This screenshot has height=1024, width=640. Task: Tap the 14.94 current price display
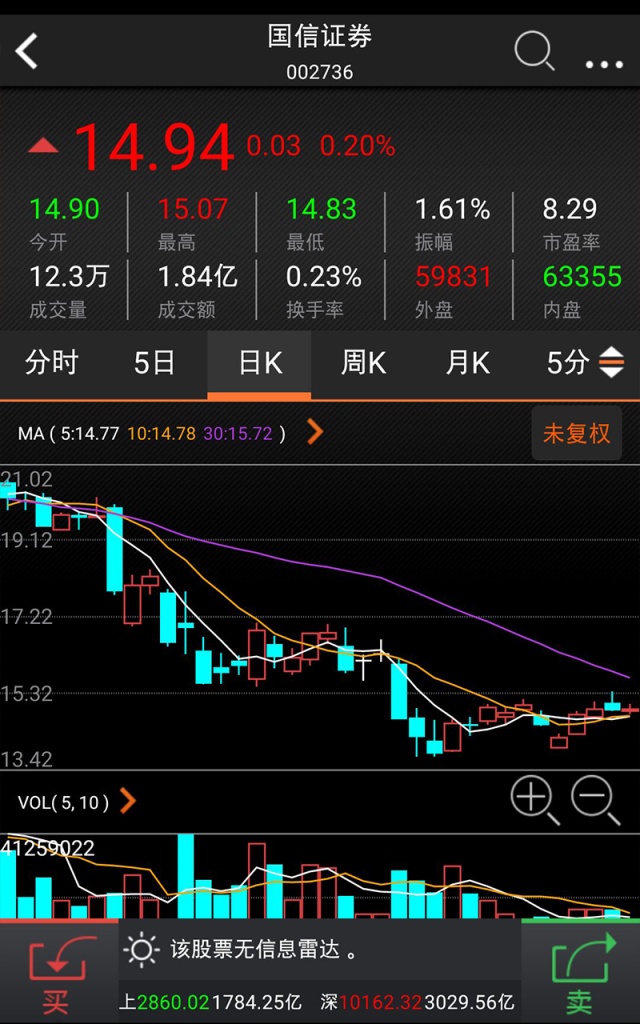point(154,147)
